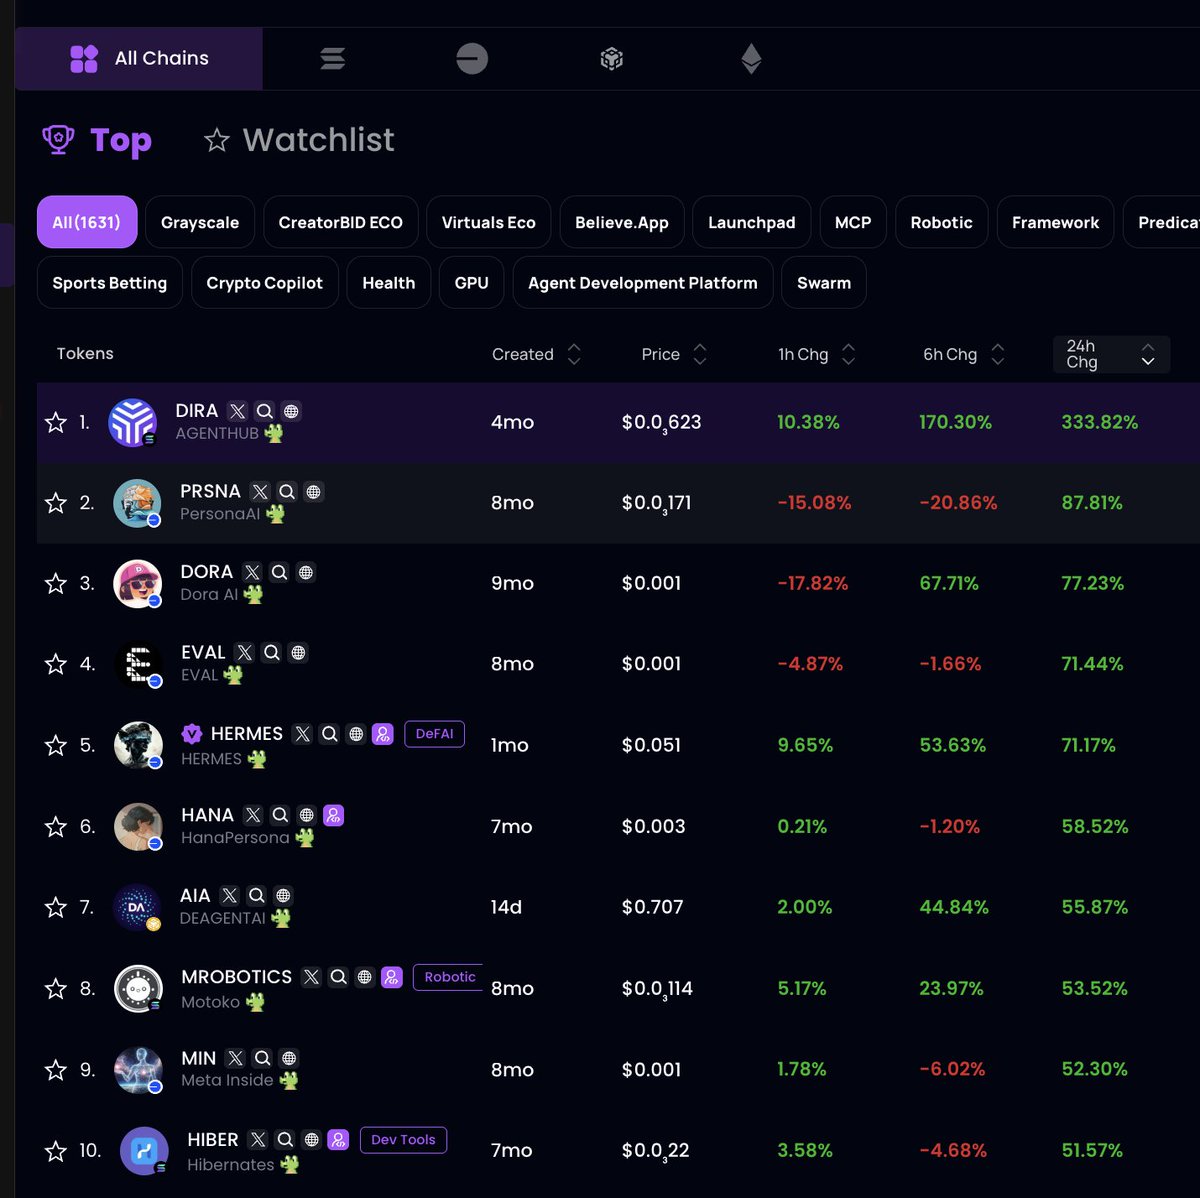Open DIRA's X (Twitter) profile icon
The width and height of the screenshot is (1200, 1198).
237,411
